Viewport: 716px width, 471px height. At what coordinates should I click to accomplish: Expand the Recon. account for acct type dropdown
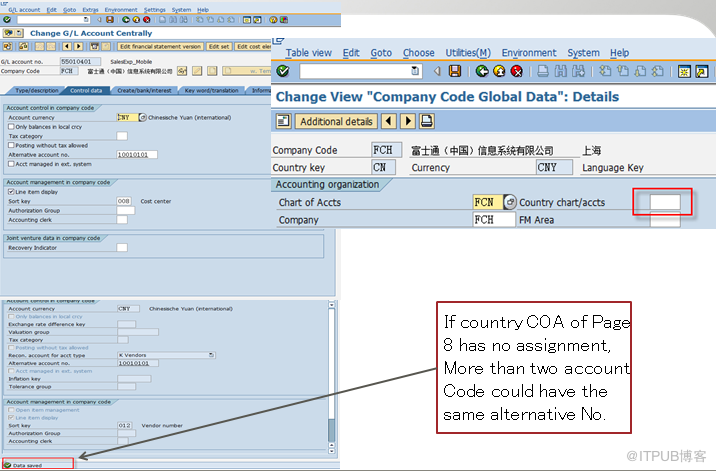[x=211, y=355]
